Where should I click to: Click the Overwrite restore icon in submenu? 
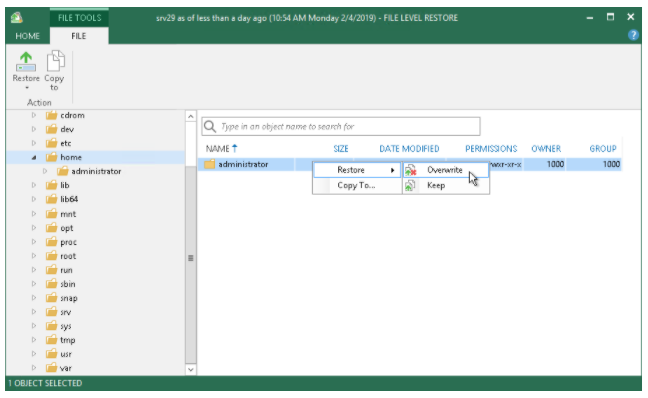410,170
